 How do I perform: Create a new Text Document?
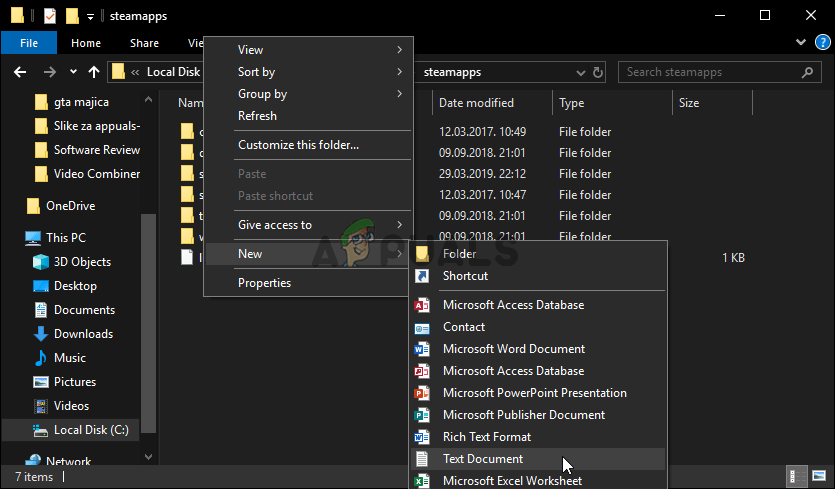(538, 459)
